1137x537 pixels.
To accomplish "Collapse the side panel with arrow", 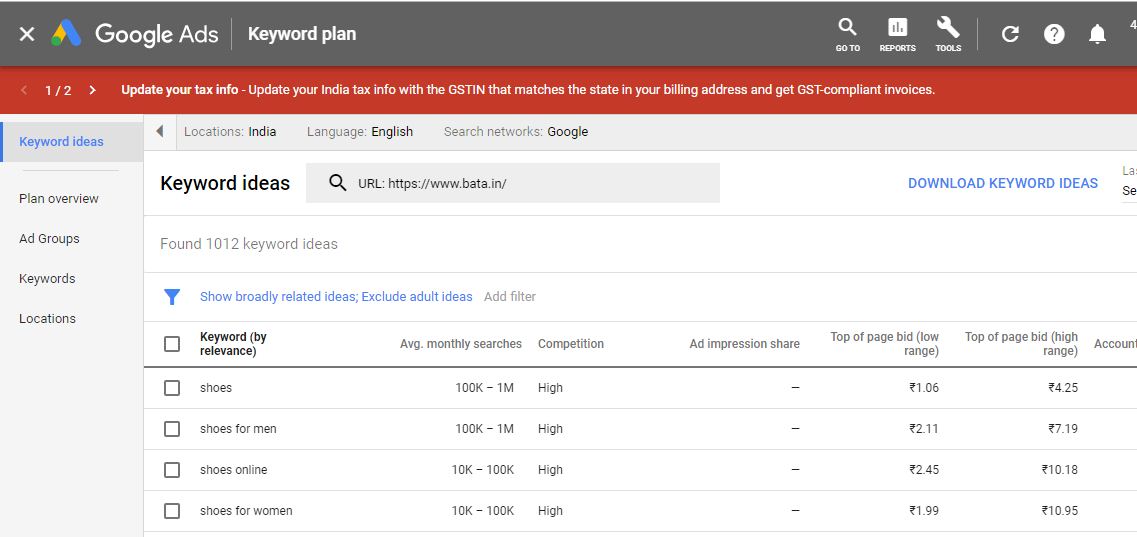I will coord(160,132).
